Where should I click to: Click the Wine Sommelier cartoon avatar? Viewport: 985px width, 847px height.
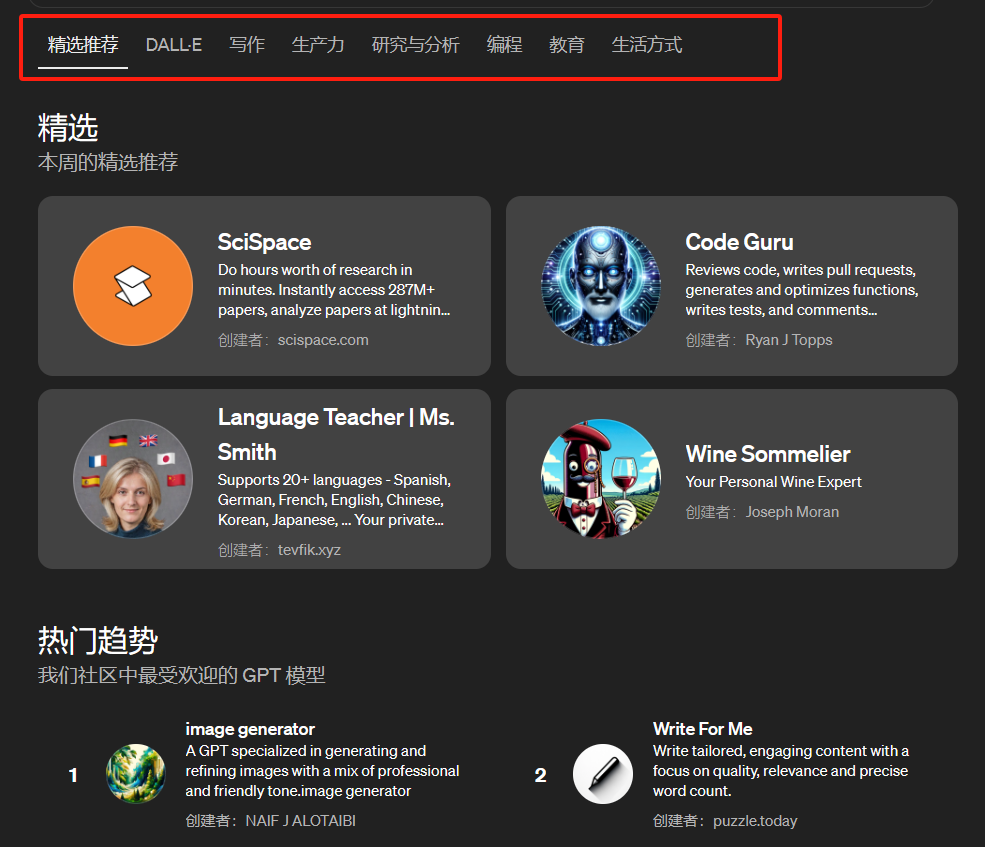point(601,479)
